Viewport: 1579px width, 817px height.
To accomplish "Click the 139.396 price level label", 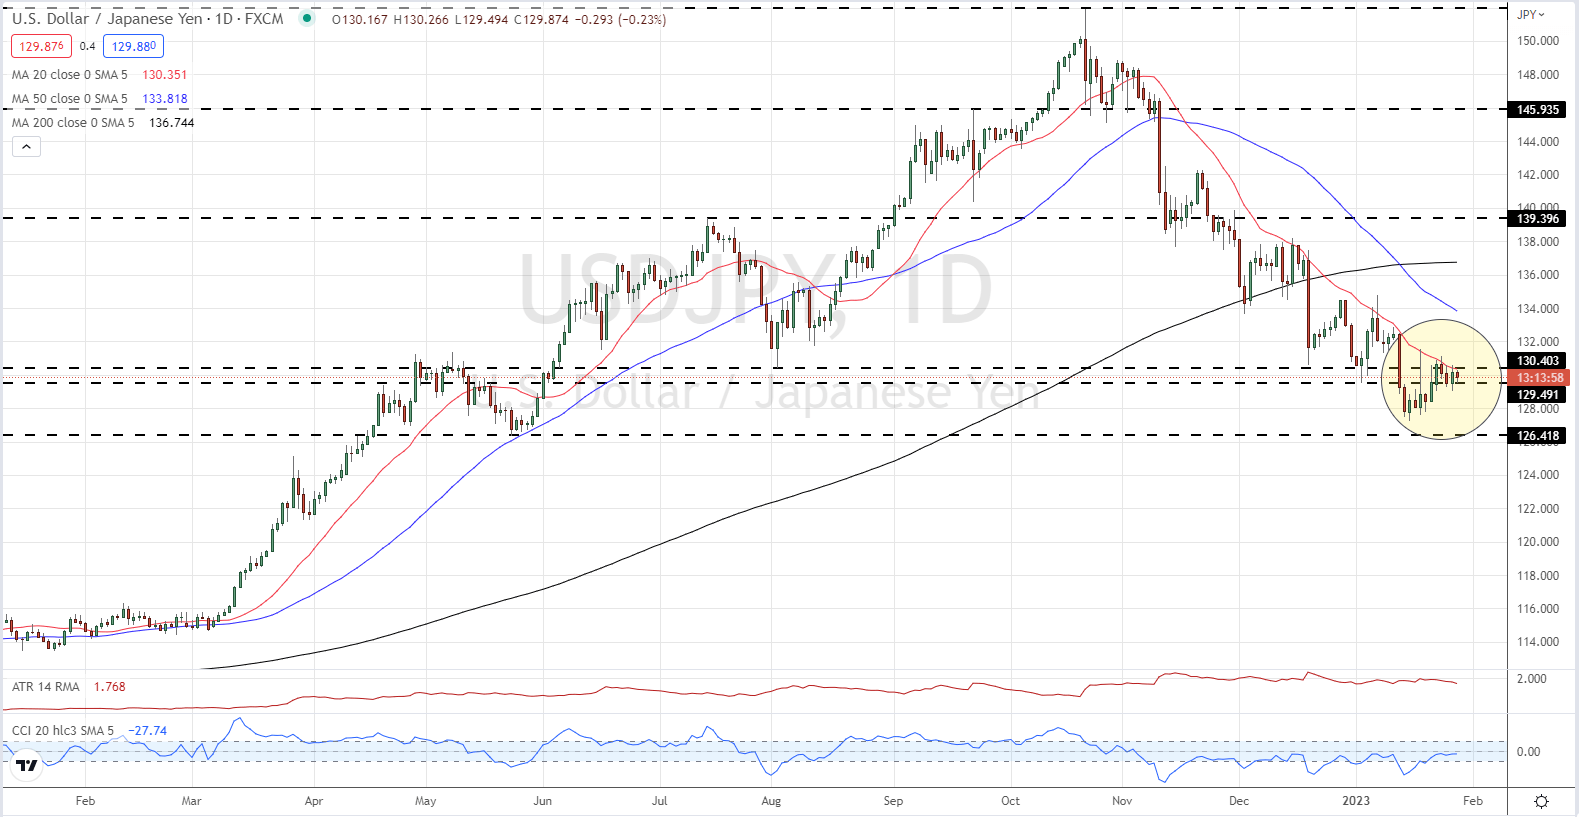I will tap(1538, 219).
